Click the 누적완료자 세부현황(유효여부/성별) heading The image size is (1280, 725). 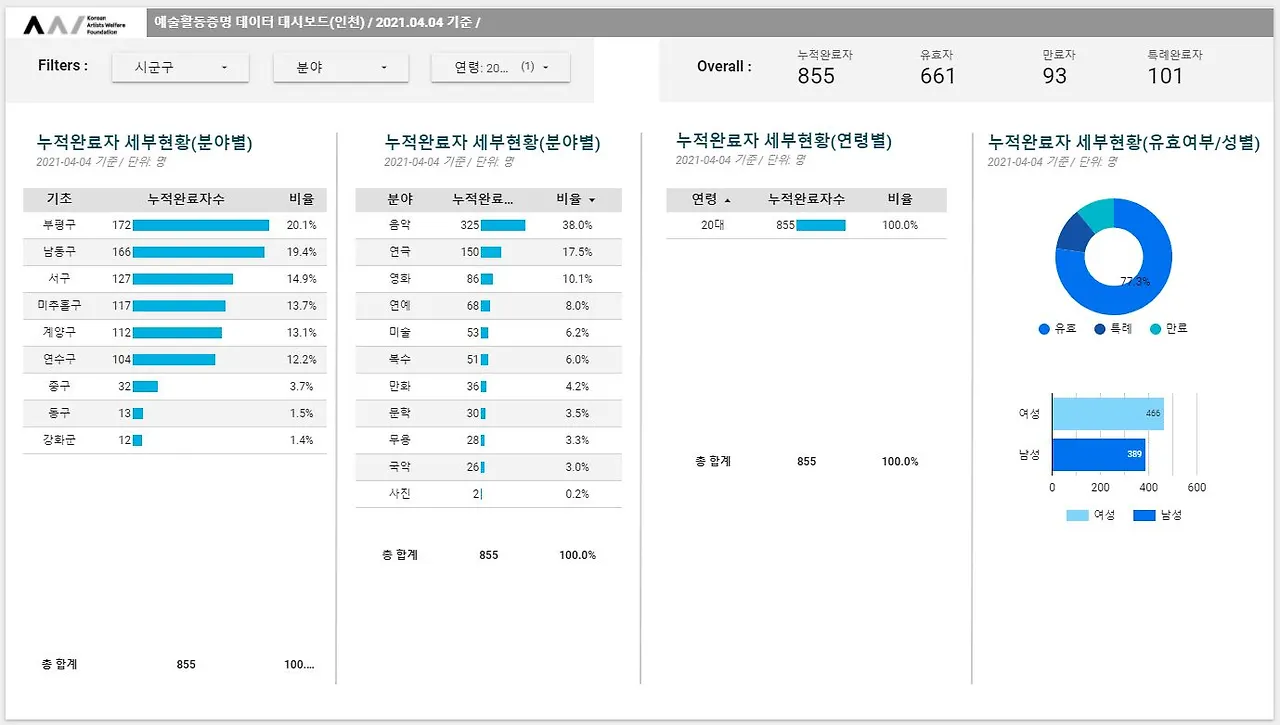click(x=1124, y=142)
